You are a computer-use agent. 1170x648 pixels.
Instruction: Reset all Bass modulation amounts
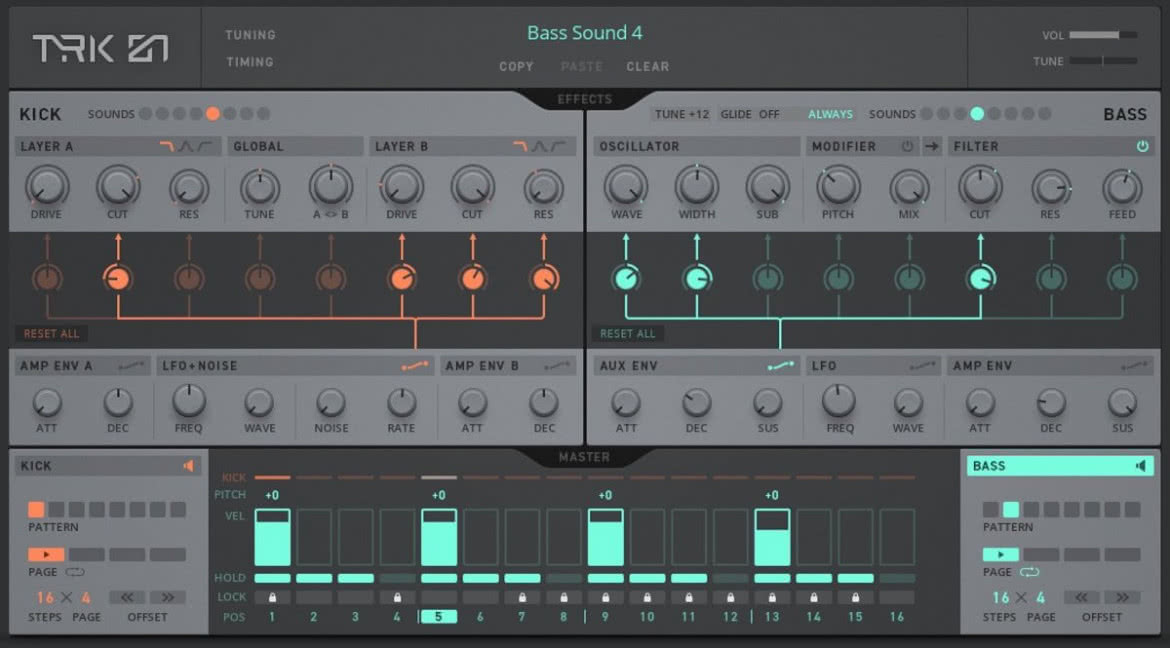tap(628, 334)
